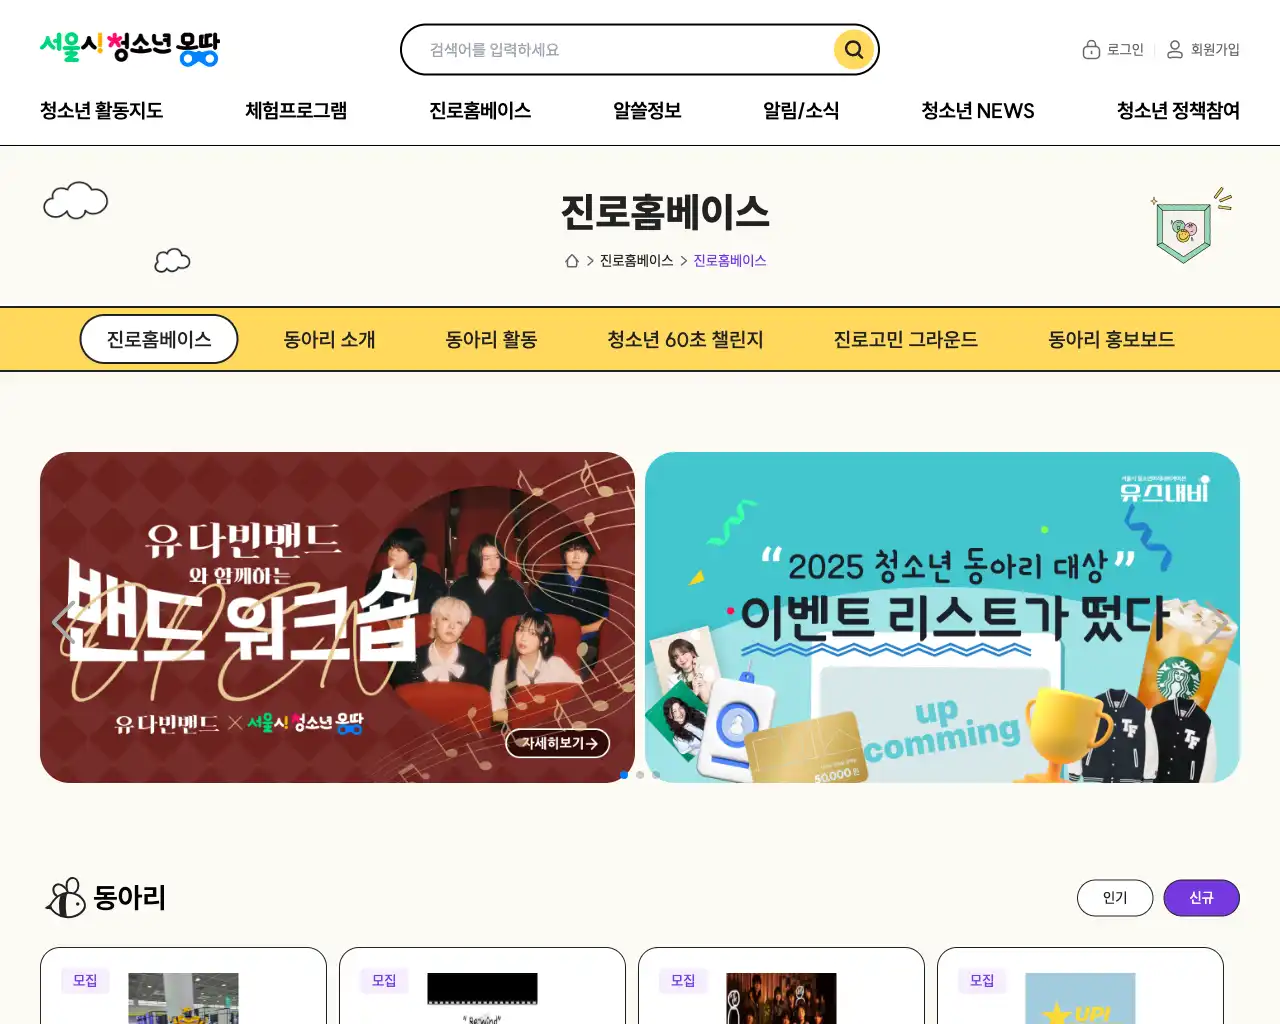Select the 인기 filter toggle
This screenshot has width=1280, height=1024.
coord(1115,898)
